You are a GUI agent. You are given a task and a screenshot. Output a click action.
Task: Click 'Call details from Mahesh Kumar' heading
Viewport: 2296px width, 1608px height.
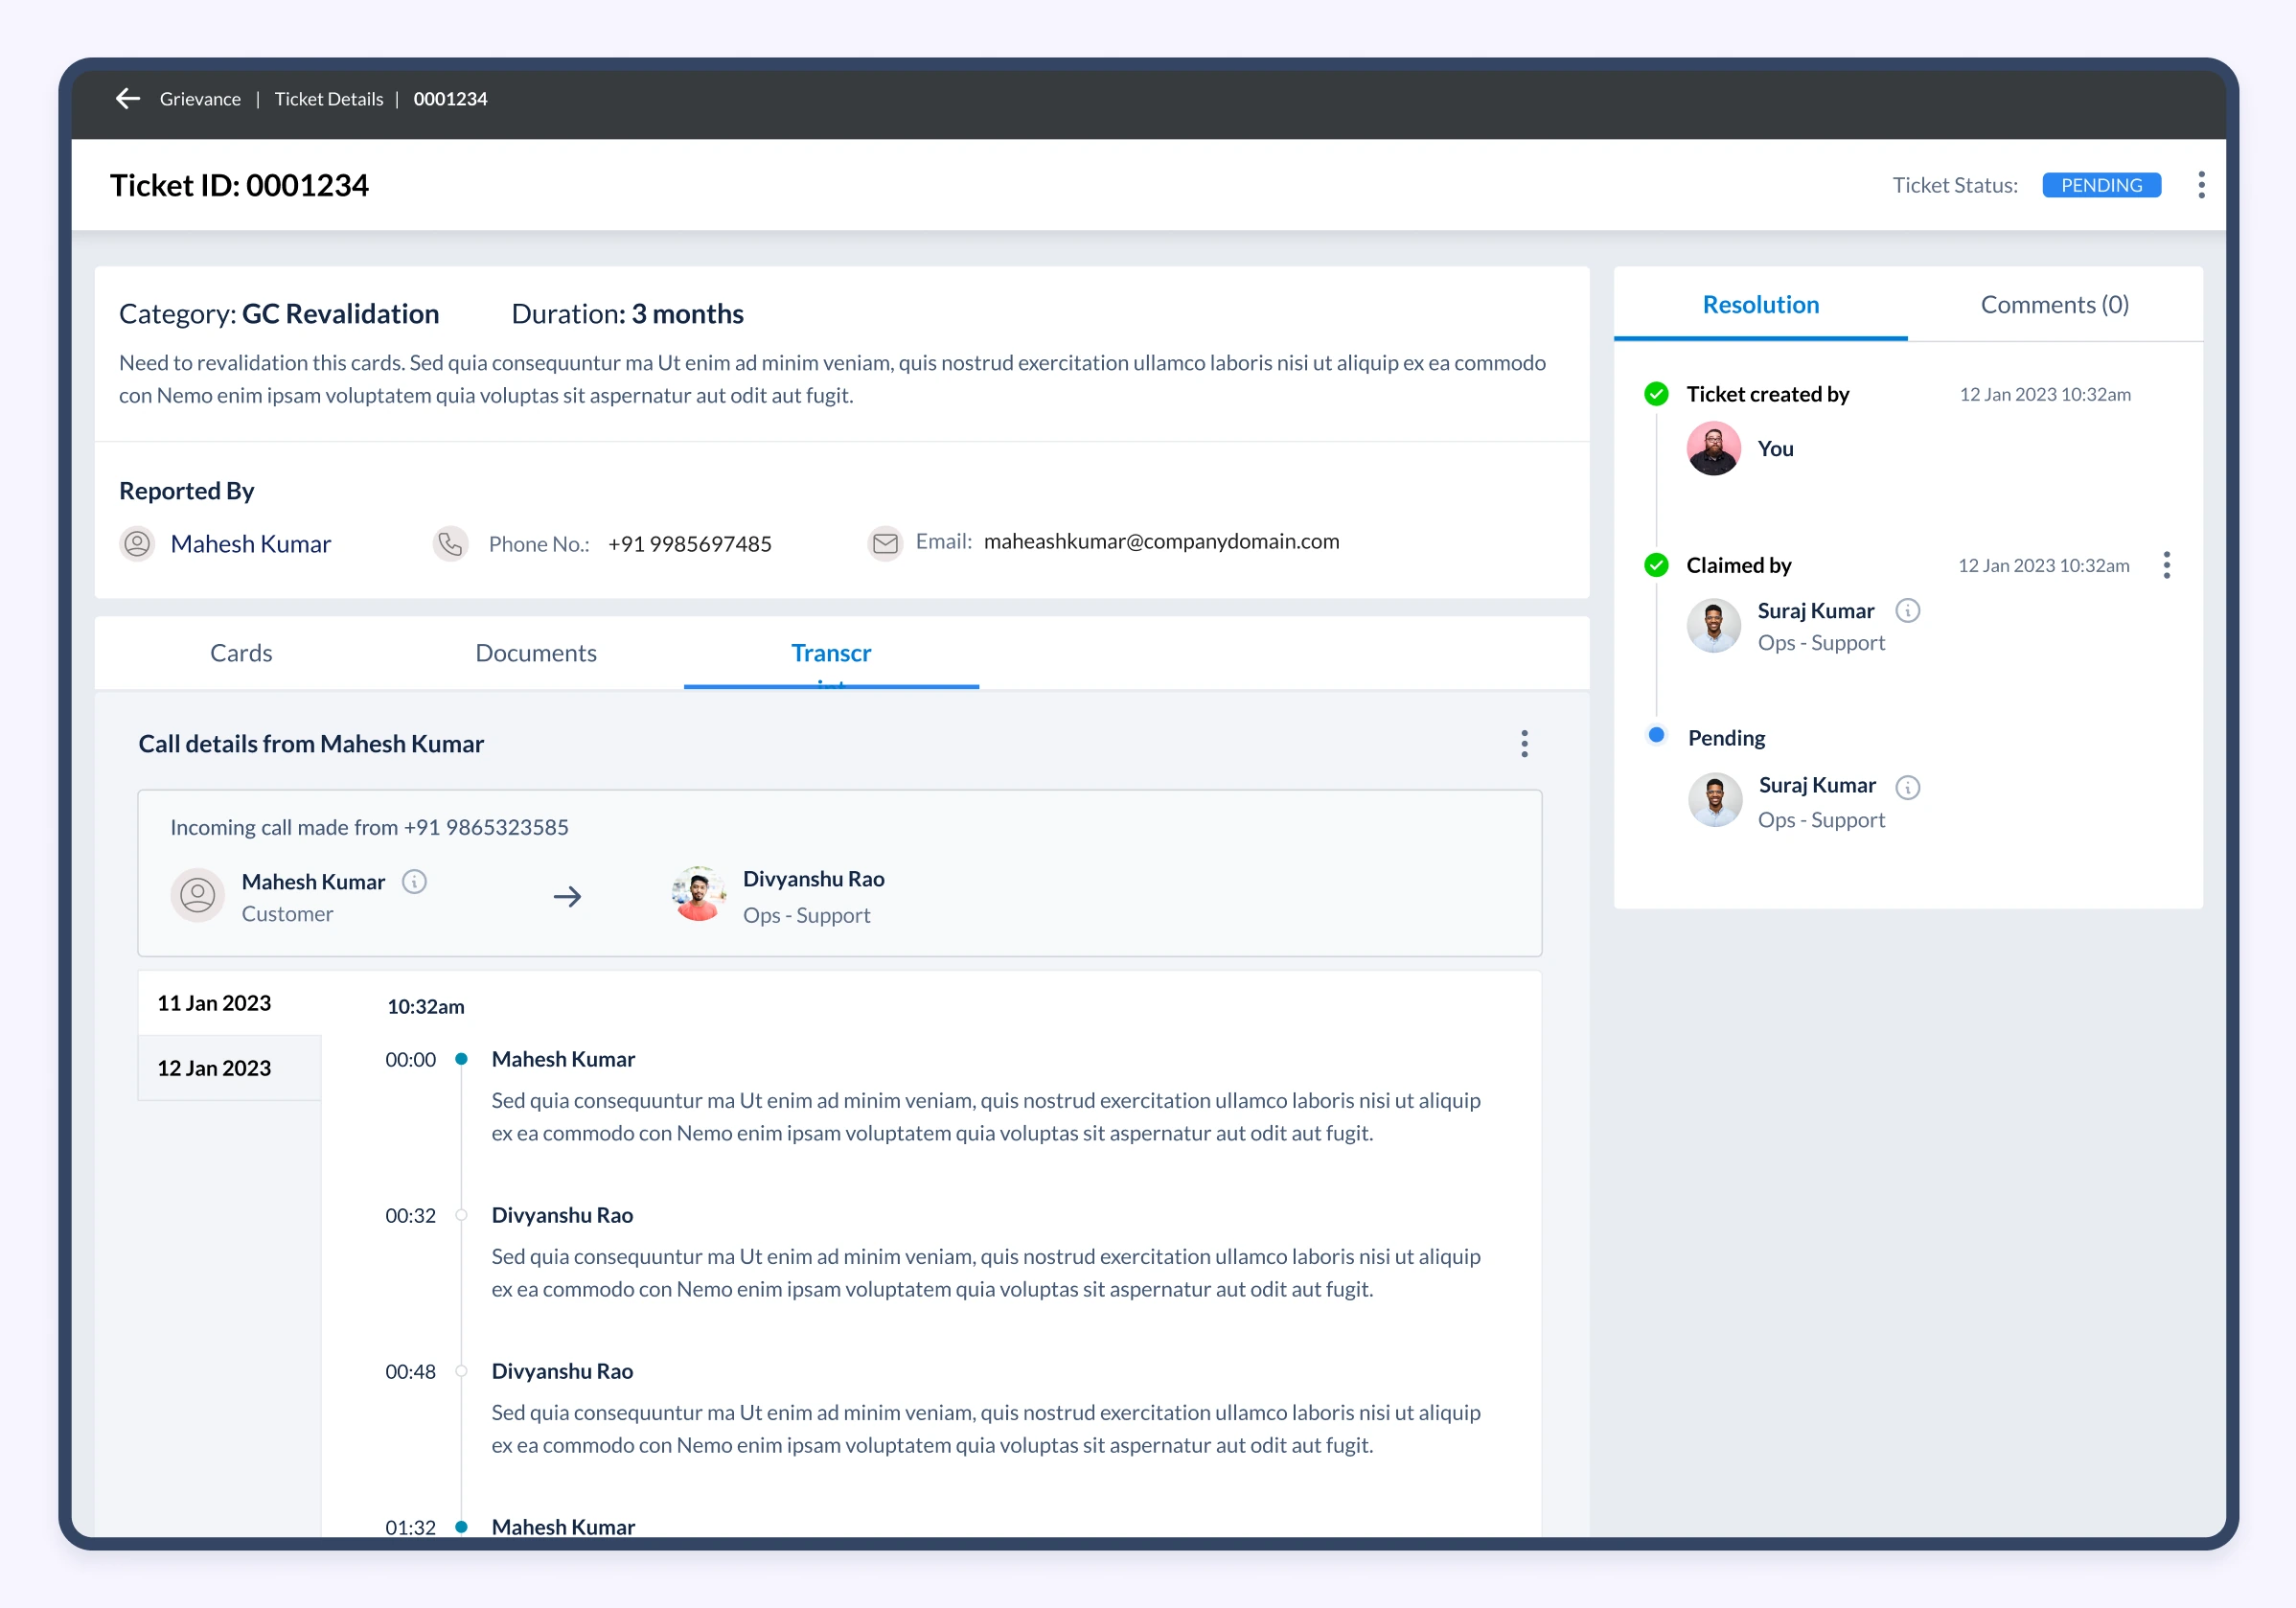pyautogui.click(x=311, y=743)
